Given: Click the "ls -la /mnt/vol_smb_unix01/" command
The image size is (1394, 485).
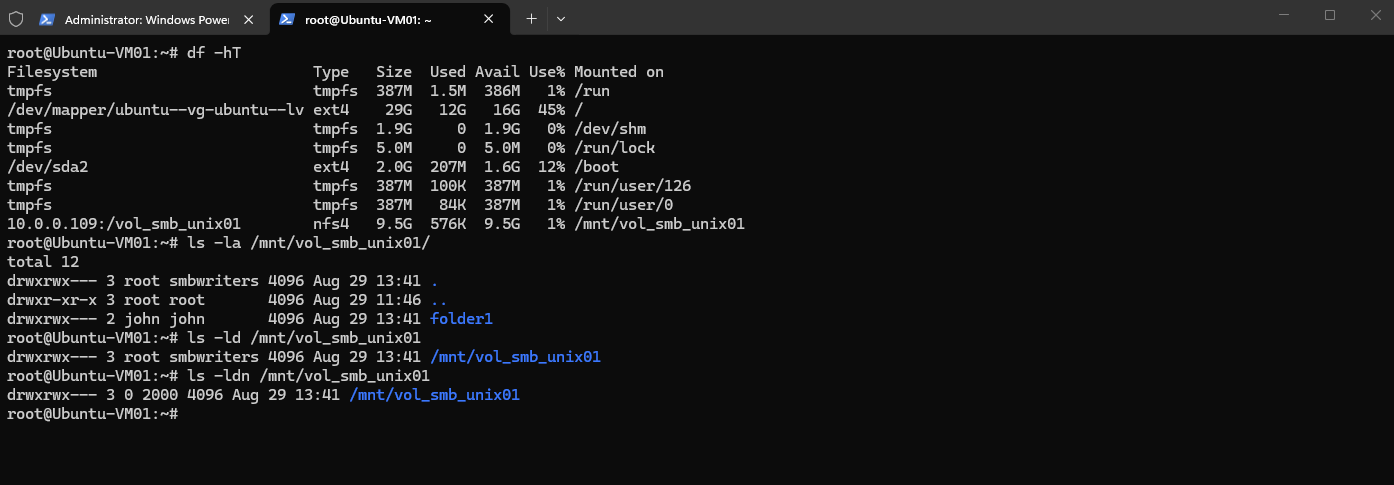Looking at the screenshot, I should pyautogui.click(x=308, y=243).
